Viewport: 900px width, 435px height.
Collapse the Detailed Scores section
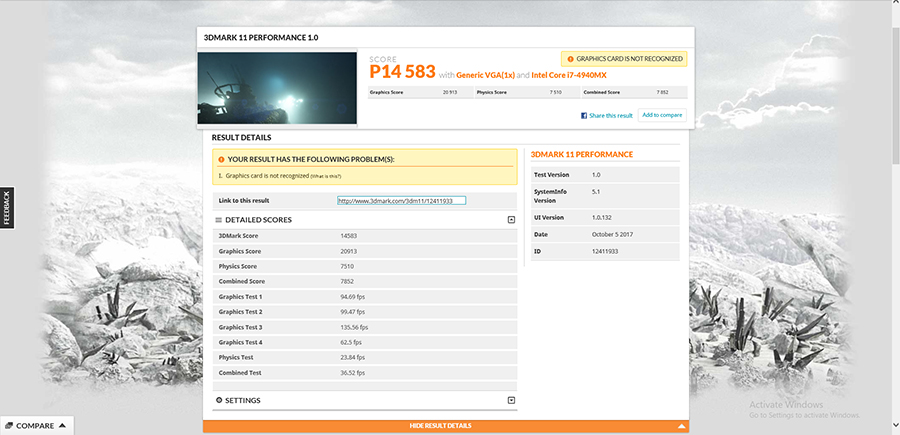coord(511,219)
